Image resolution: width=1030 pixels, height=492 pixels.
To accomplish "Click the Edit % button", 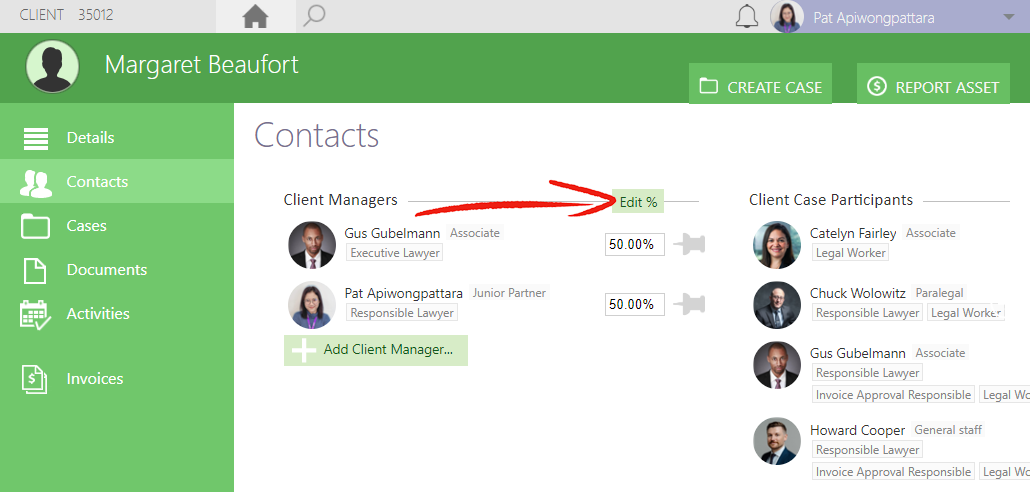I will [638, 202].
